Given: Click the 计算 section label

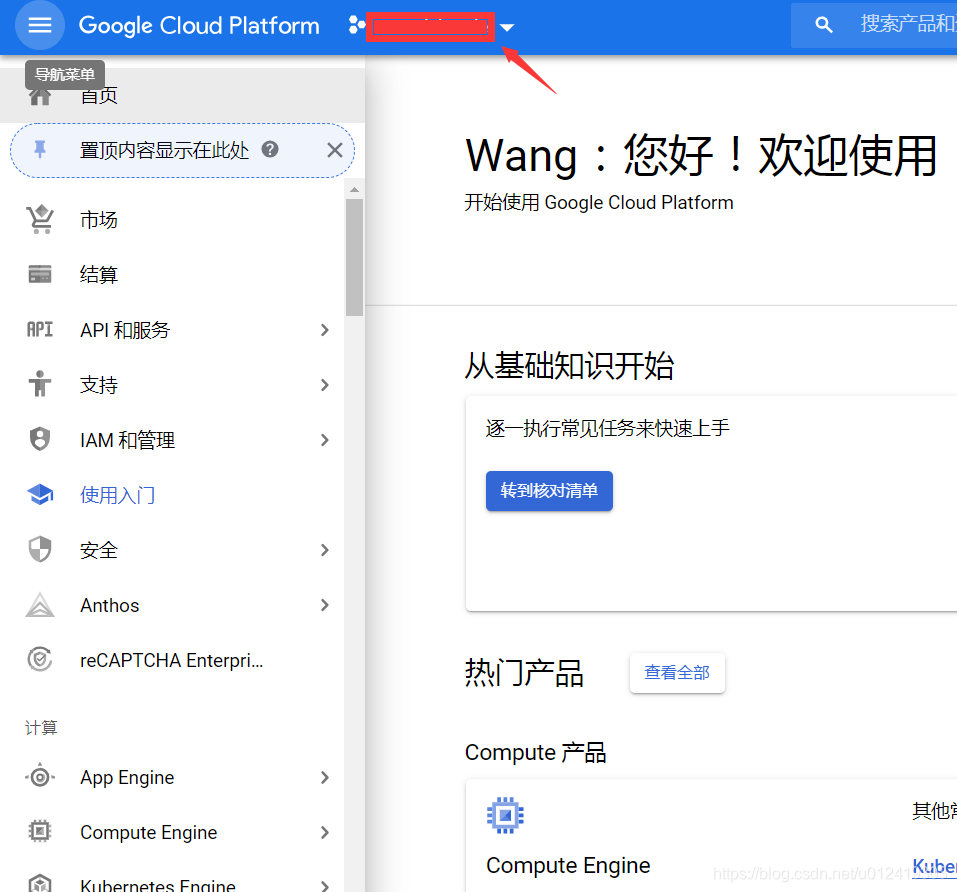Looking at the screenshot, I should tap(42, 727).
